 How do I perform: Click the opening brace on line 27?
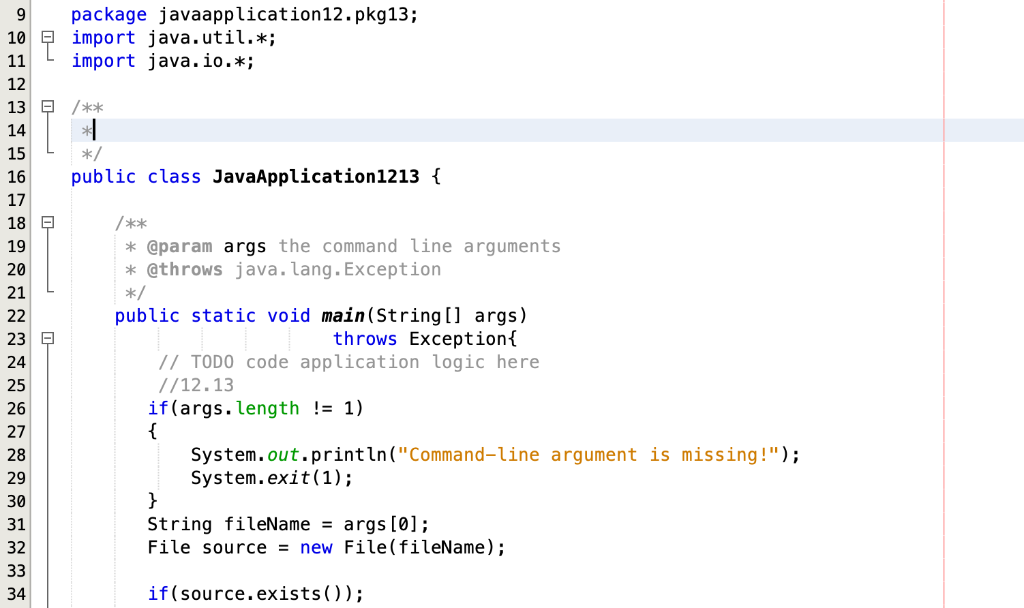tap(152, 431)
